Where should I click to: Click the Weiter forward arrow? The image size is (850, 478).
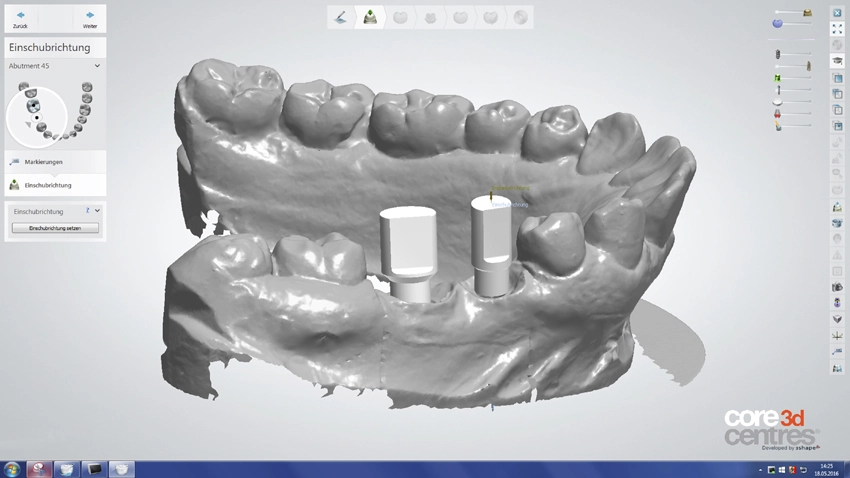coord(90,17)
